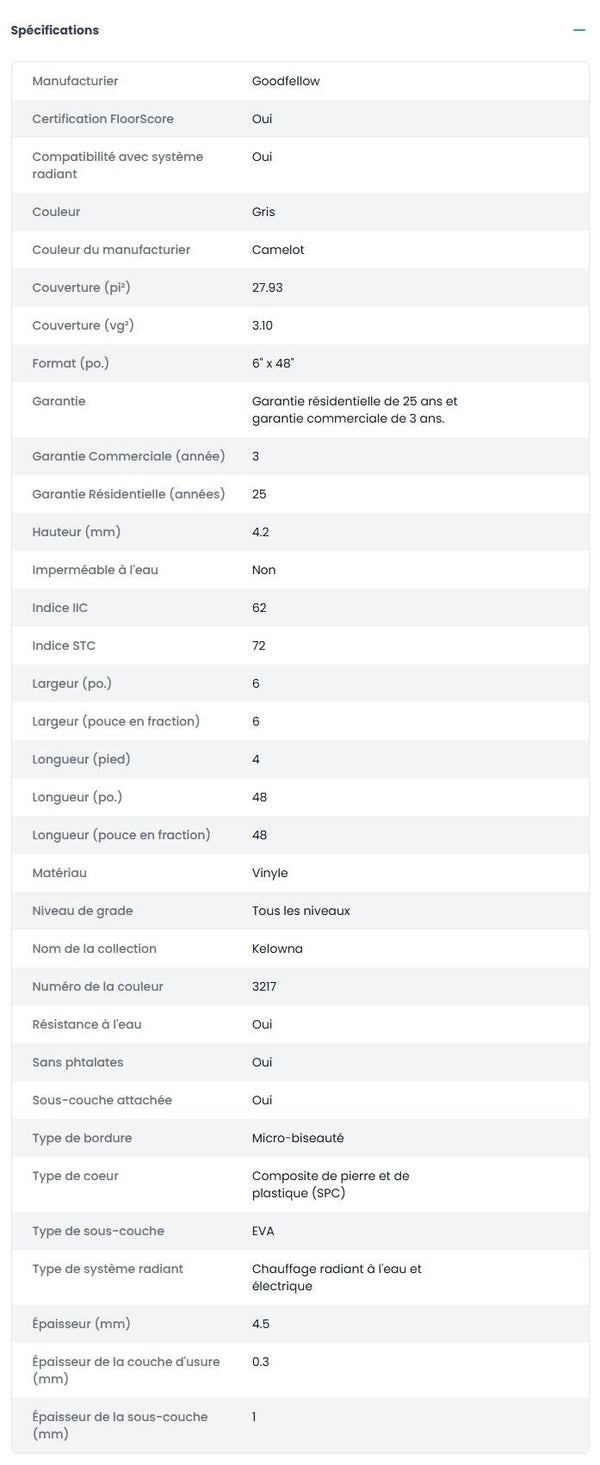The width and height of the screenshot is (600, 1465).
Task: Select the Niveau de grade value
Action: point(301,911)
